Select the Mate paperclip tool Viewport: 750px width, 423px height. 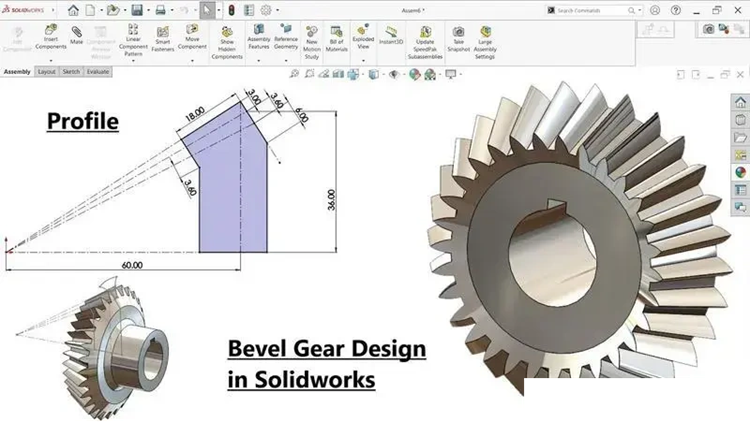pyautogui.click(x=77, y=35)
